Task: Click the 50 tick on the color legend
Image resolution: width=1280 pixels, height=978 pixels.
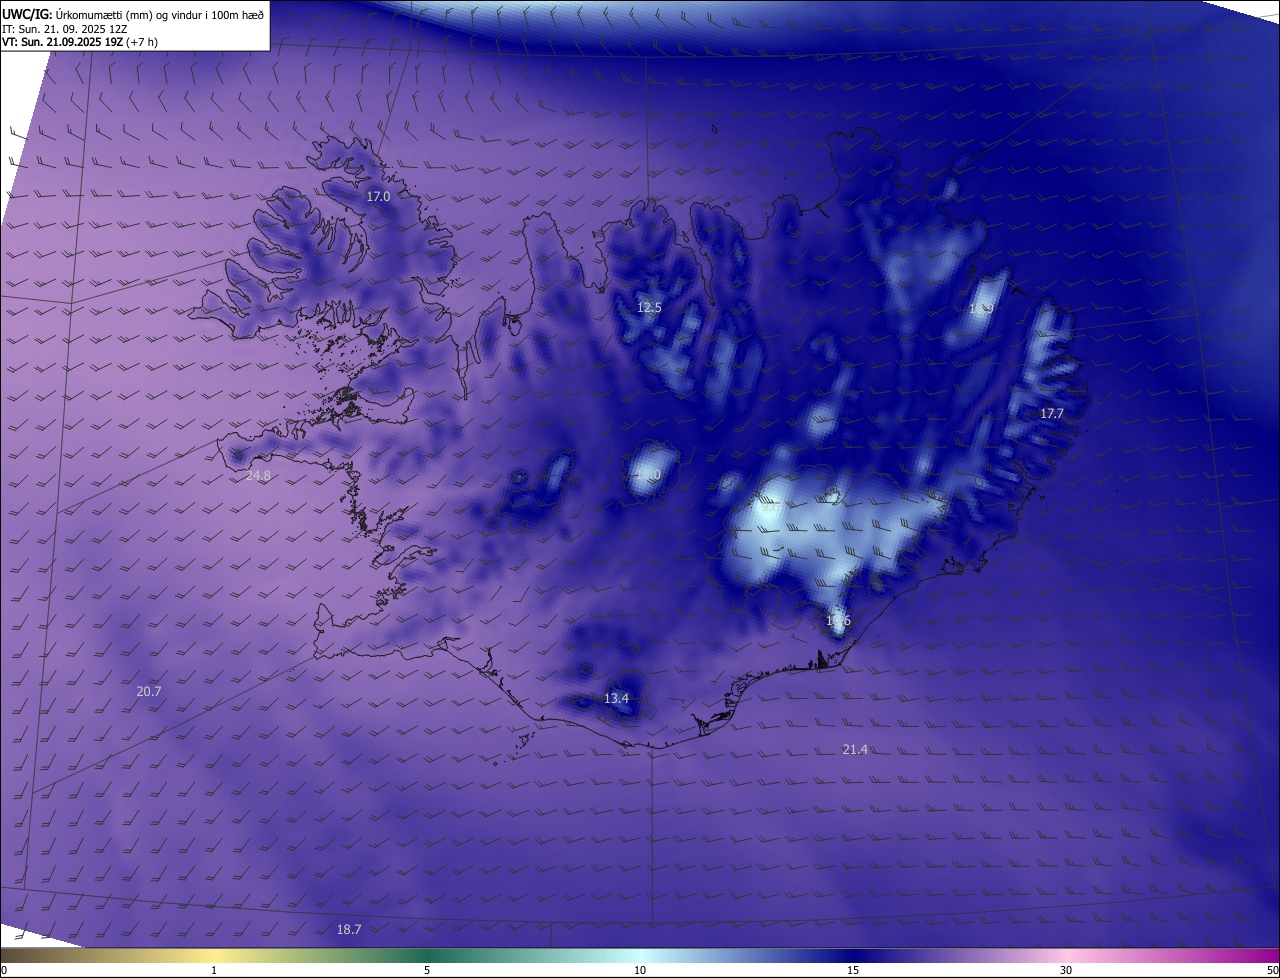Action: [1272, 970]
